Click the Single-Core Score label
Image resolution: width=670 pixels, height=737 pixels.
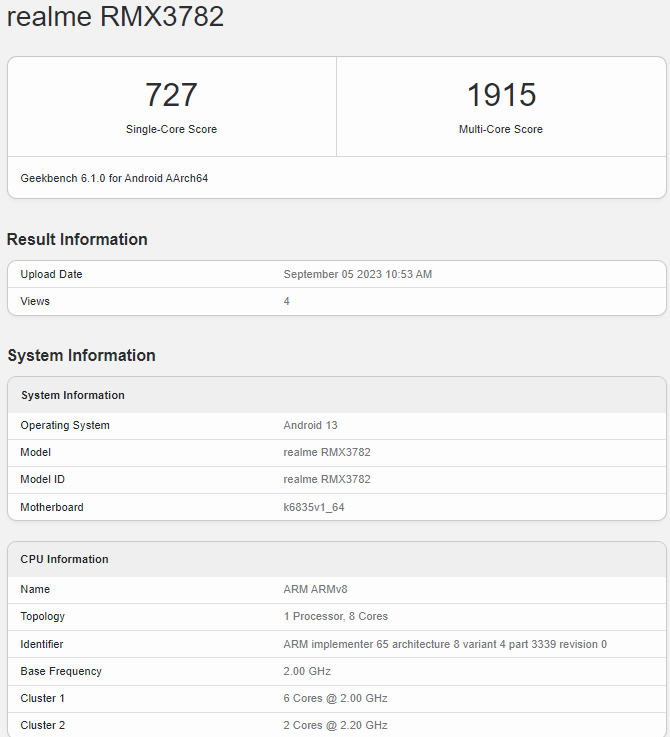pos(171,129)
